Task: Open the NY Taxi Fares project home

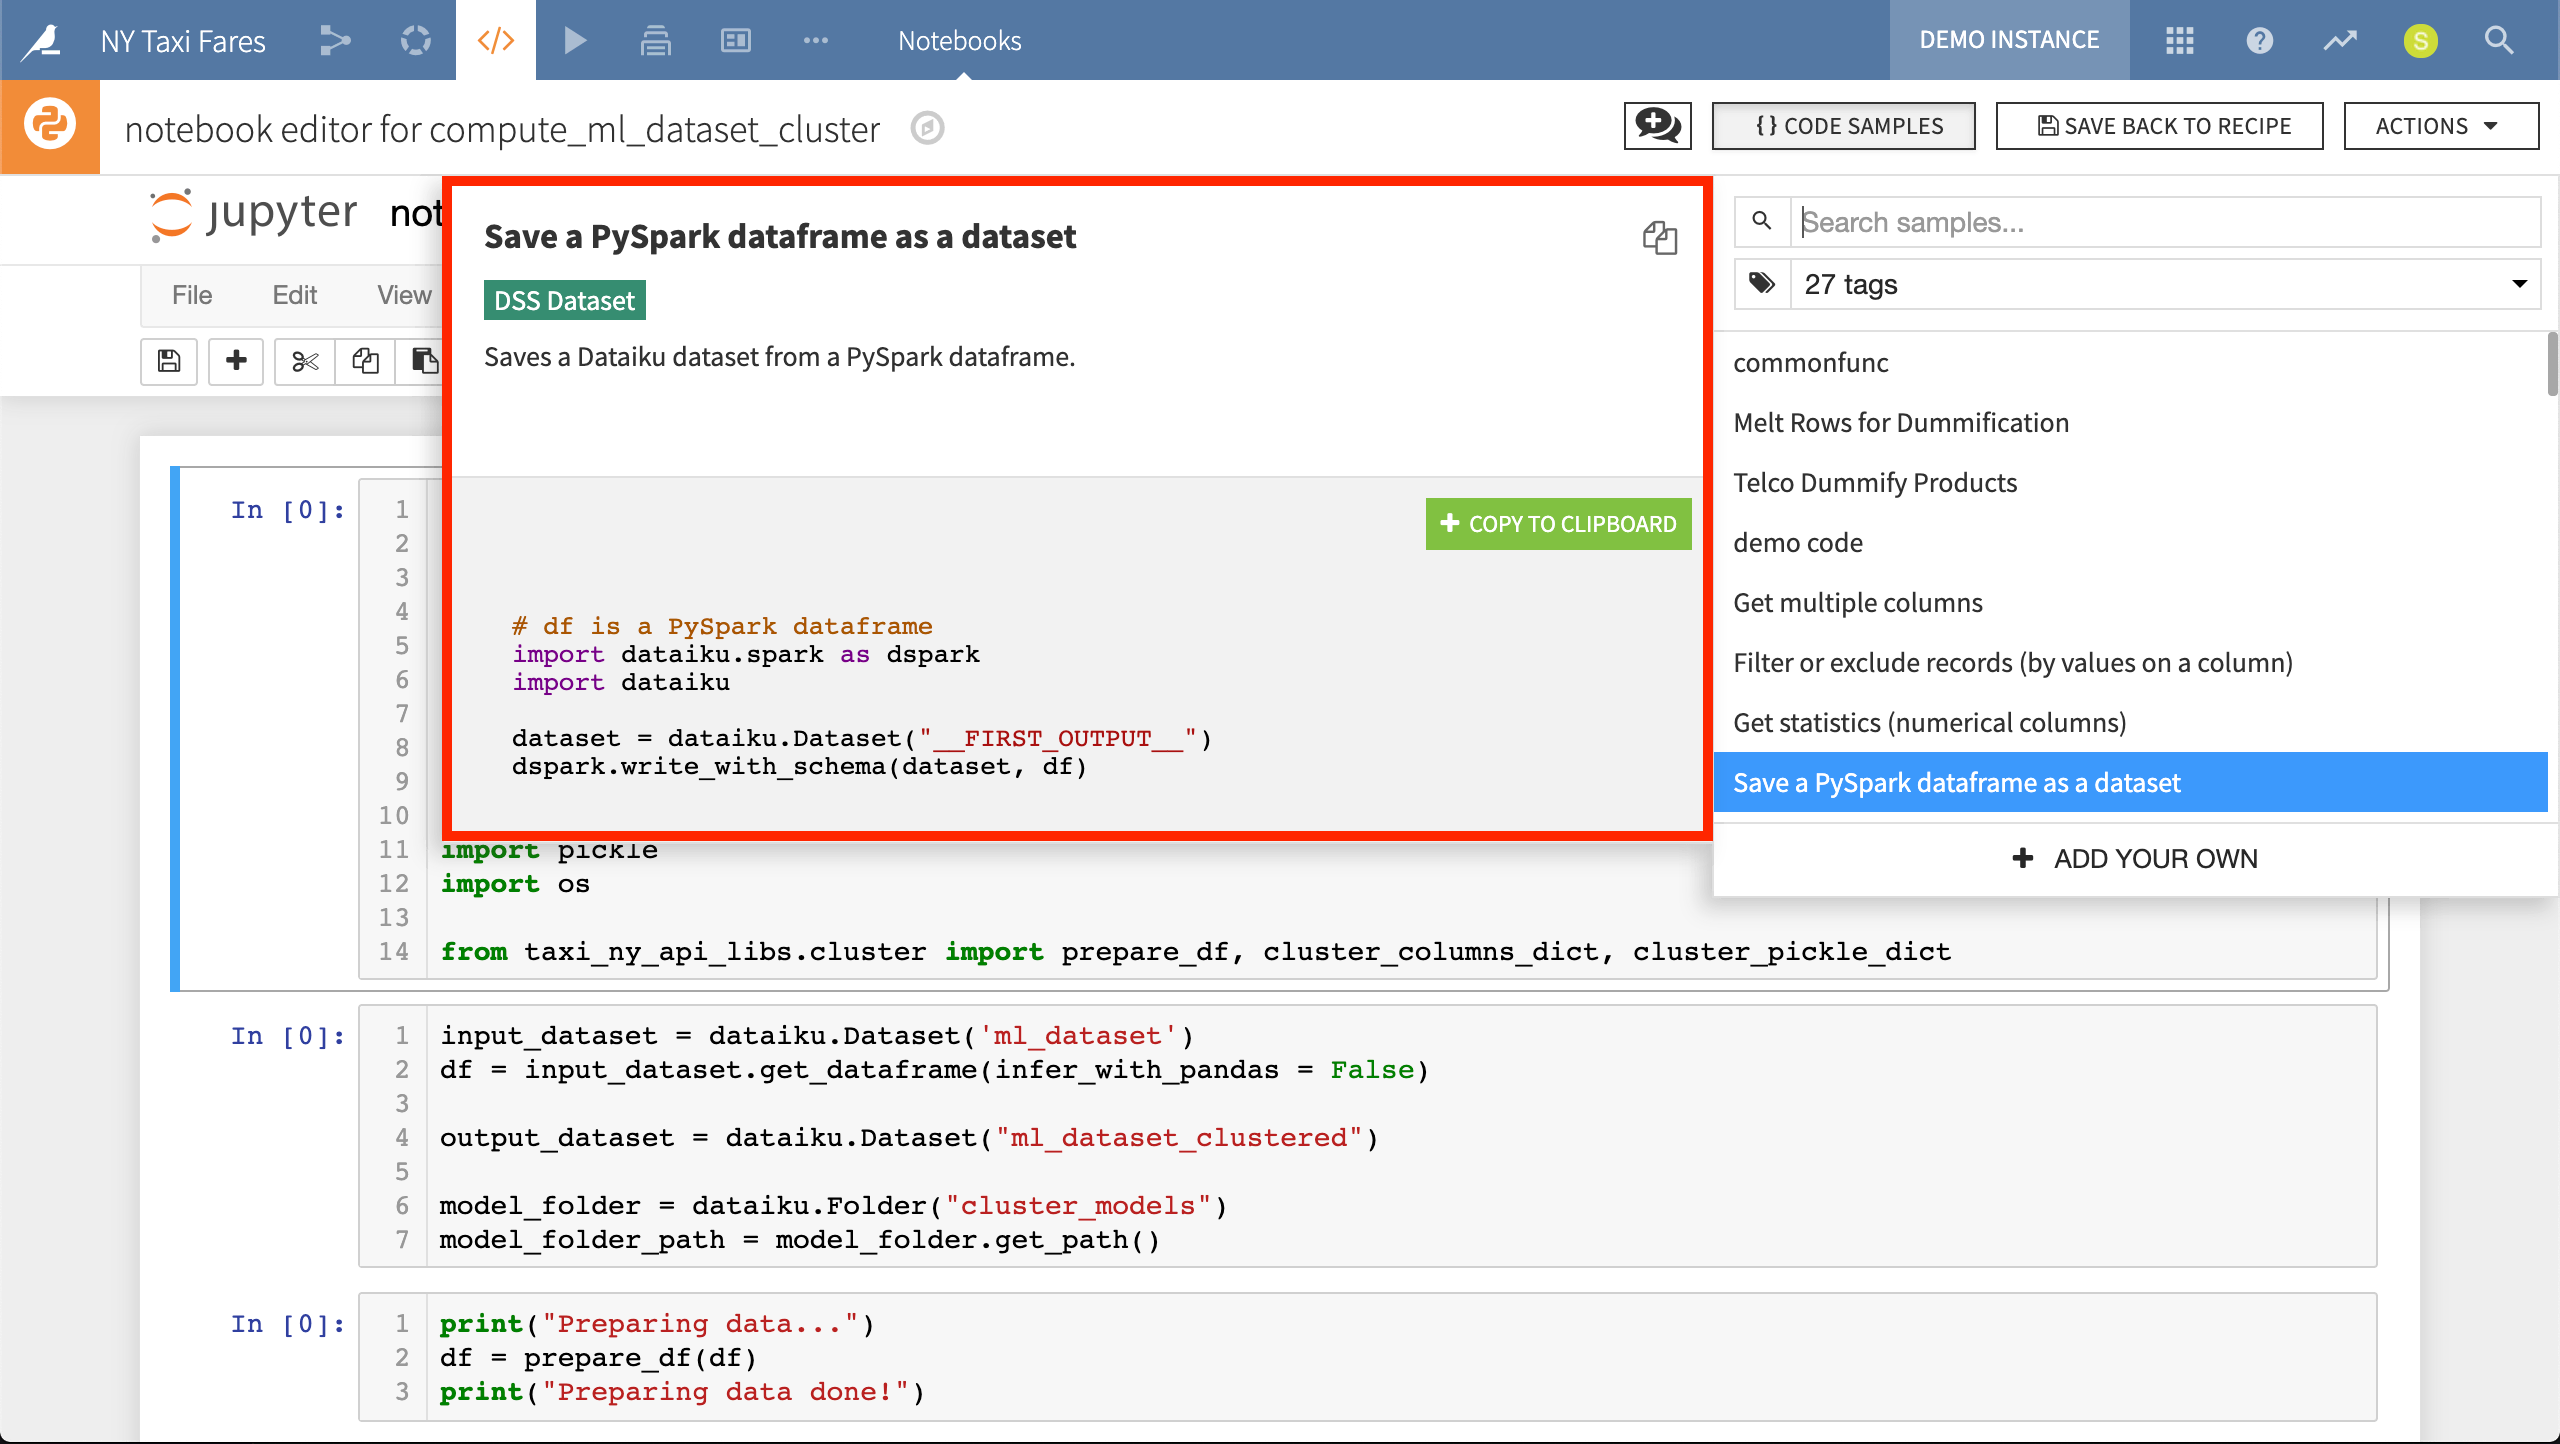Action: coord(183,41)
